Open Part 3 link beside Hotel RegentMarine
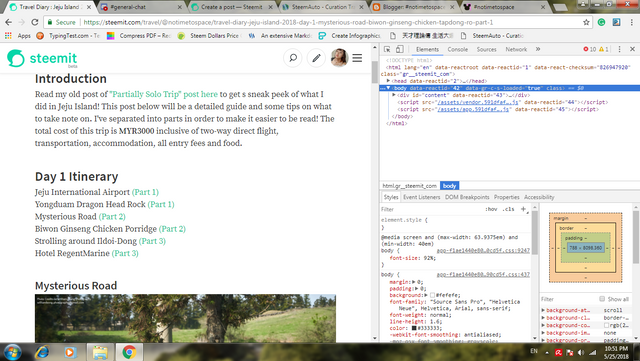Viewport: 640px width, 361px height. click(125, 253)
